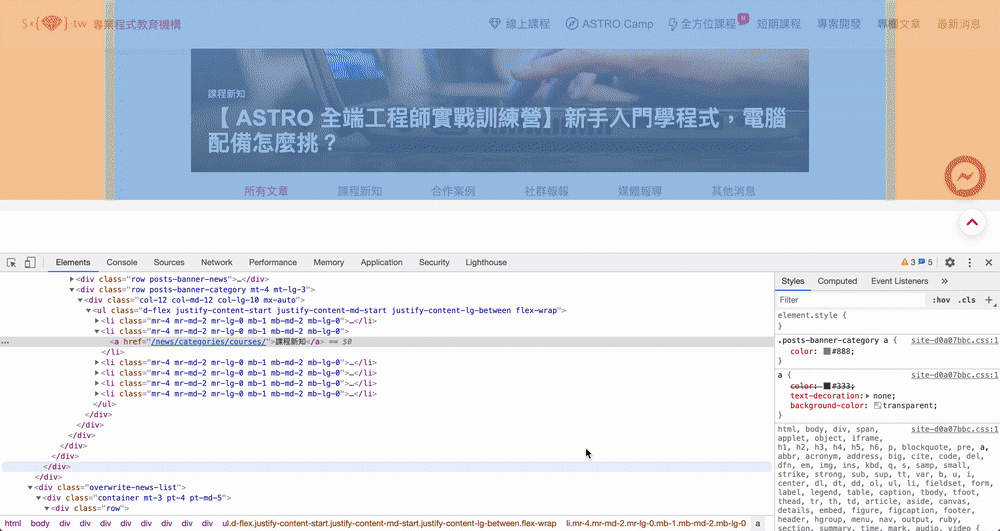Open the 專案開發 nav link
Screen dimensions: 1000x531
[x=839, y=24]
